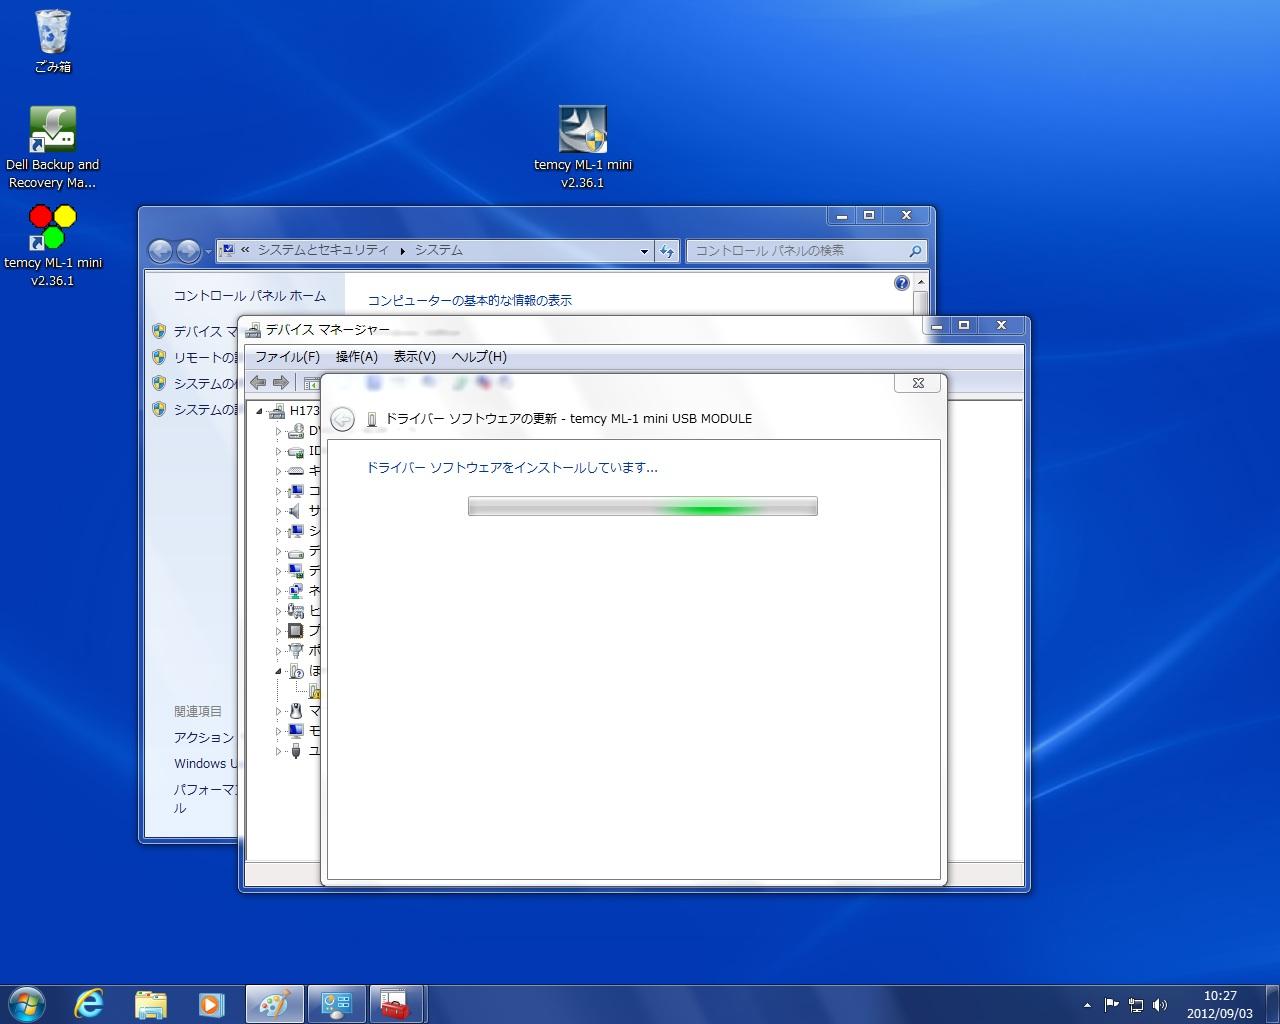
Task: Close the driver update wizard dialog
Action: pos(917,383)
